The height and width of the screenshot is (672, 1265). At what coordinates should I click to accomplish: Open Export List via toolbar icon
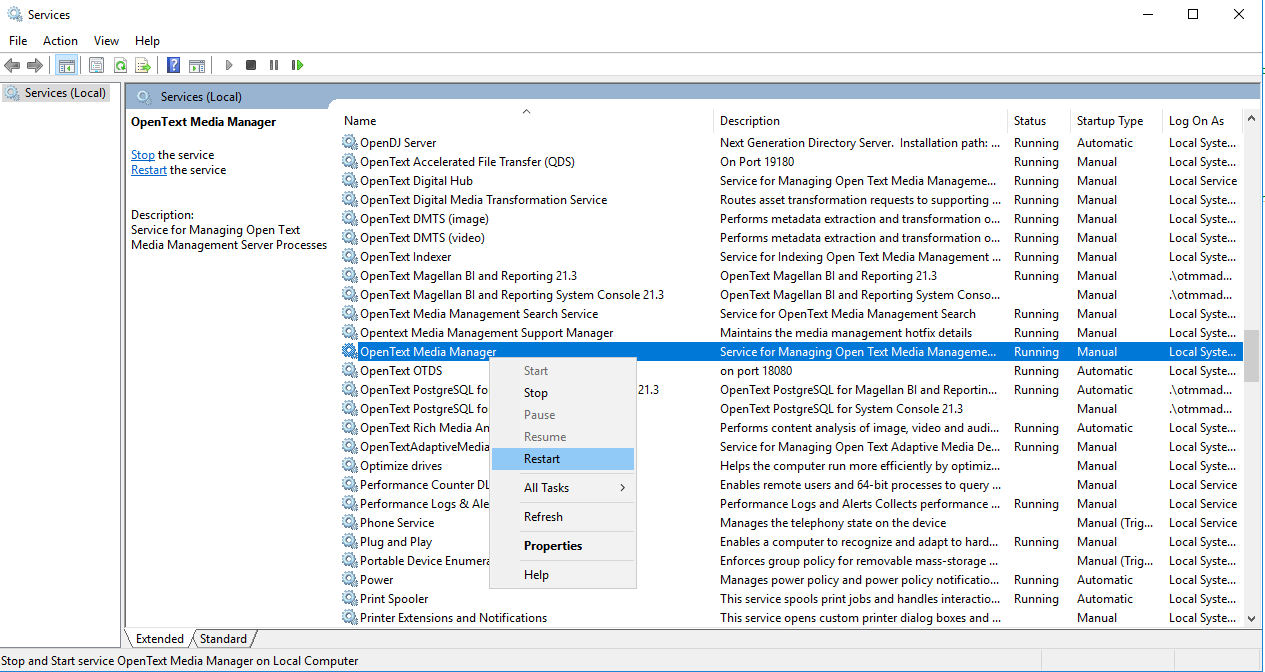(142, 65)
